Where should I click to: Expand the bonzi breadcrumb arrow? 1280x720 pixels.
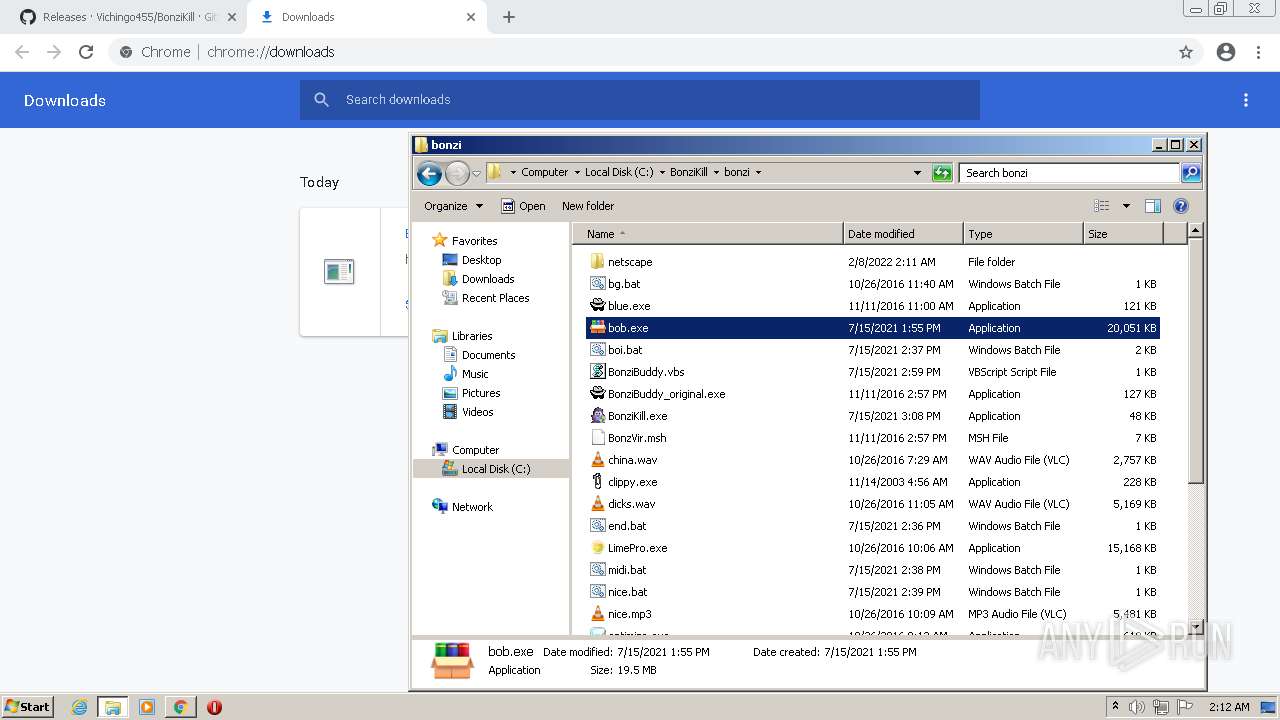point(758,173)
